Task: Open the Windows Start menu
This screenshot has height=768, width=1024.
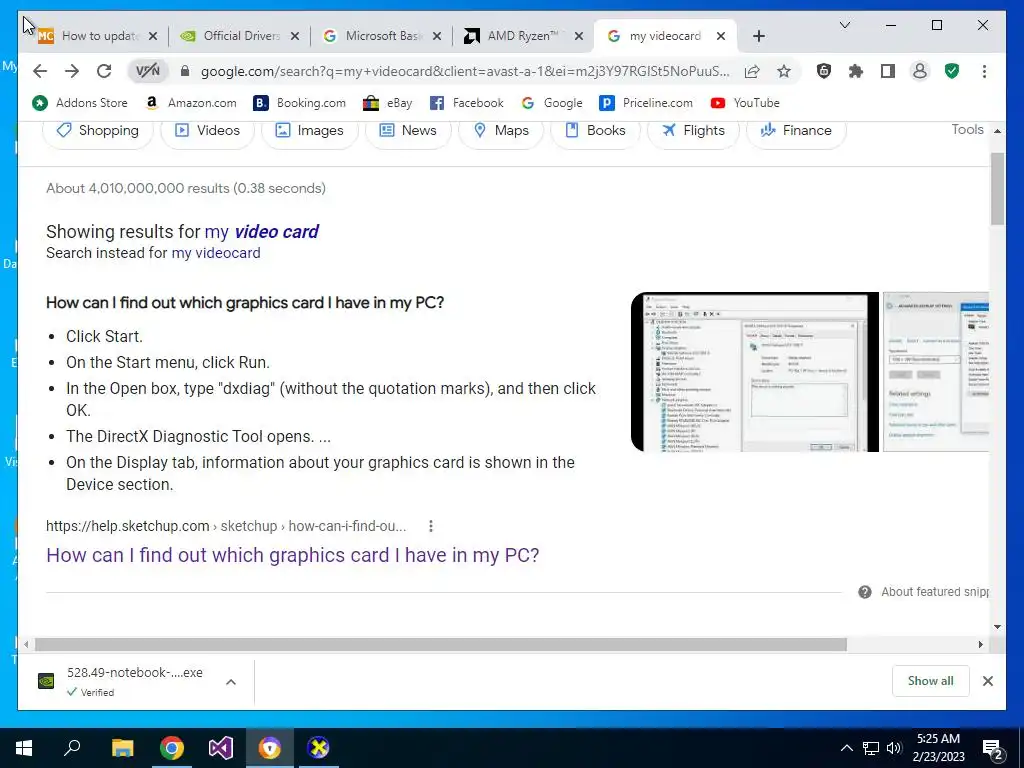Action: tap(24, 748)
